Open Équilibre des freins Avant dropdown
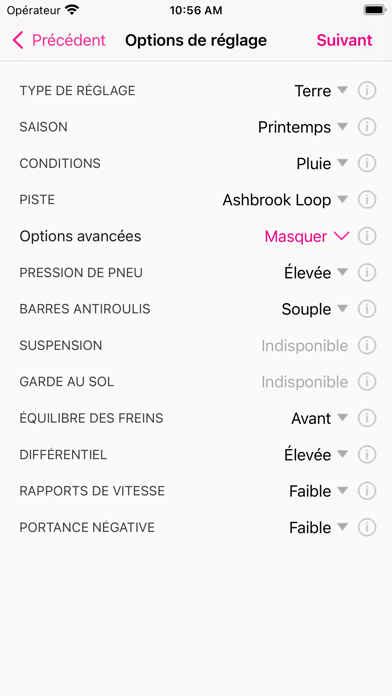 320,418
